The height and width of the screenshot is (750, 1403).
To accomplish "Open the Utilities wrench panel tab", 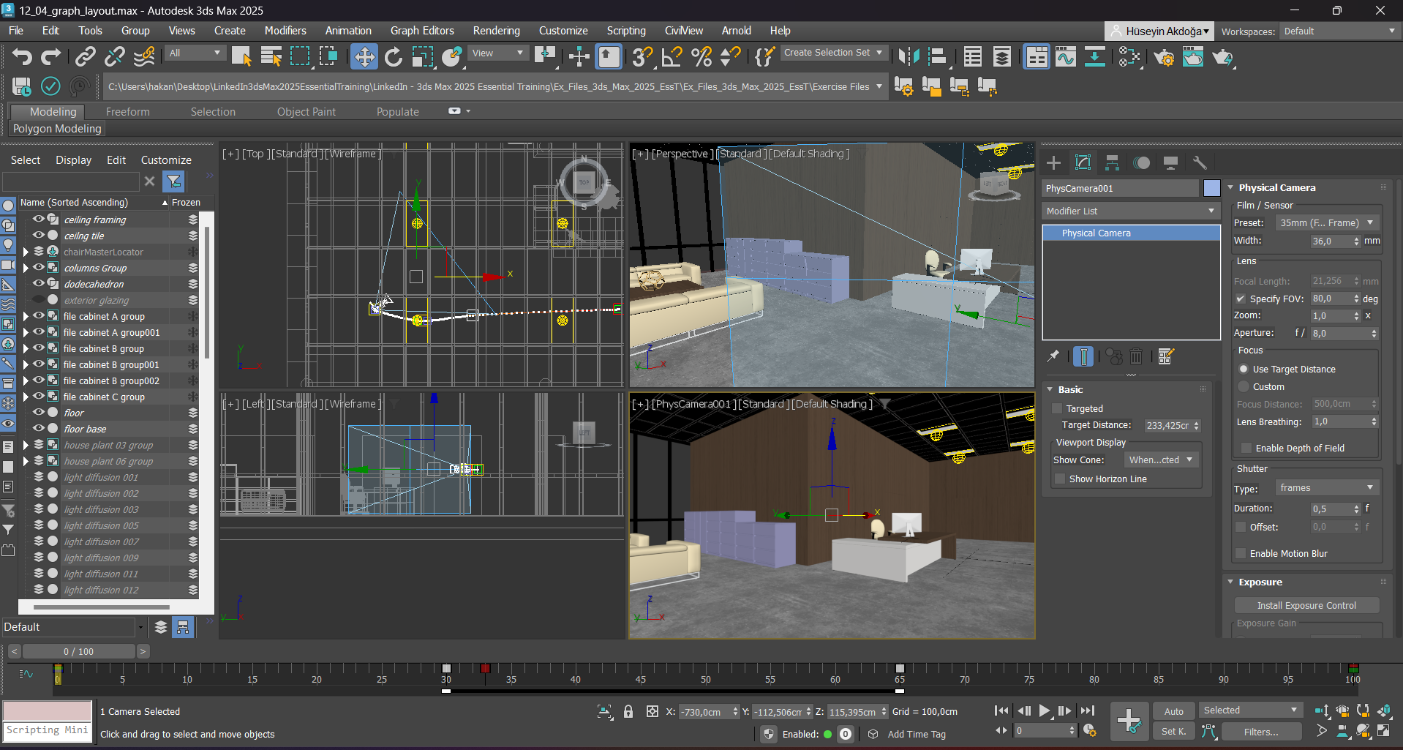I will 1200,162.
